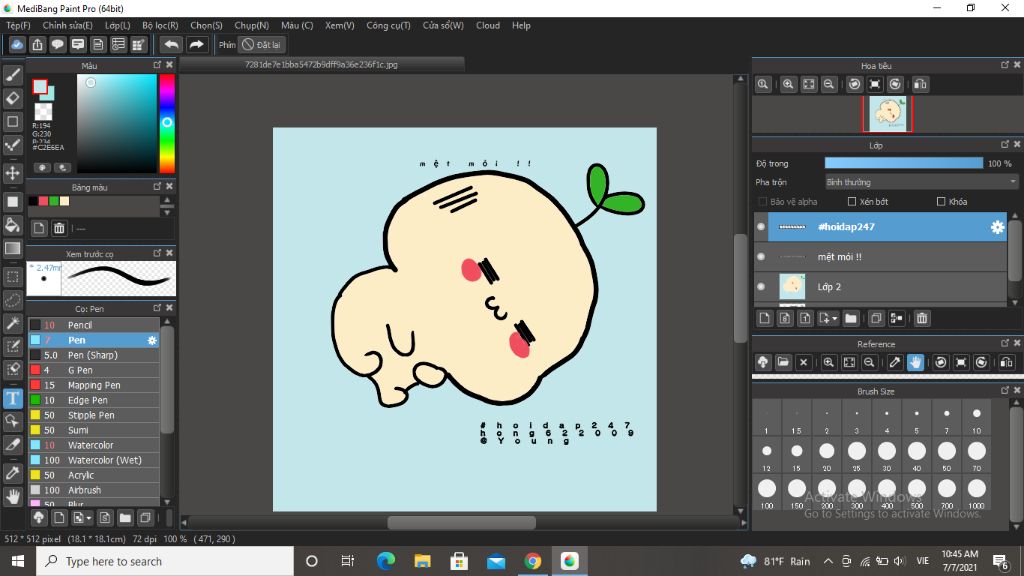
Task: Open the Cloud menu
Action: (488, 25)
